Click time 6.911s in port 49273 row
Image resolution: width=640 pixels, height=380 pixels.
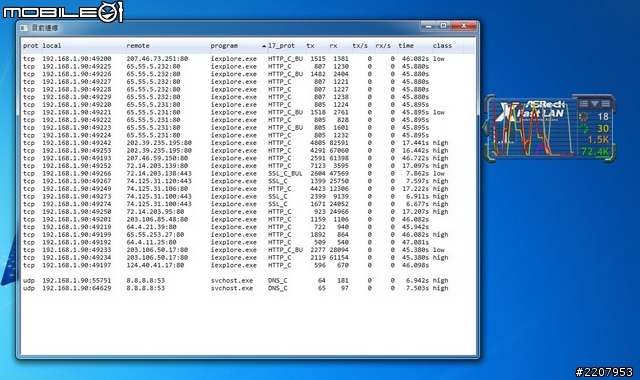(417, 196)
